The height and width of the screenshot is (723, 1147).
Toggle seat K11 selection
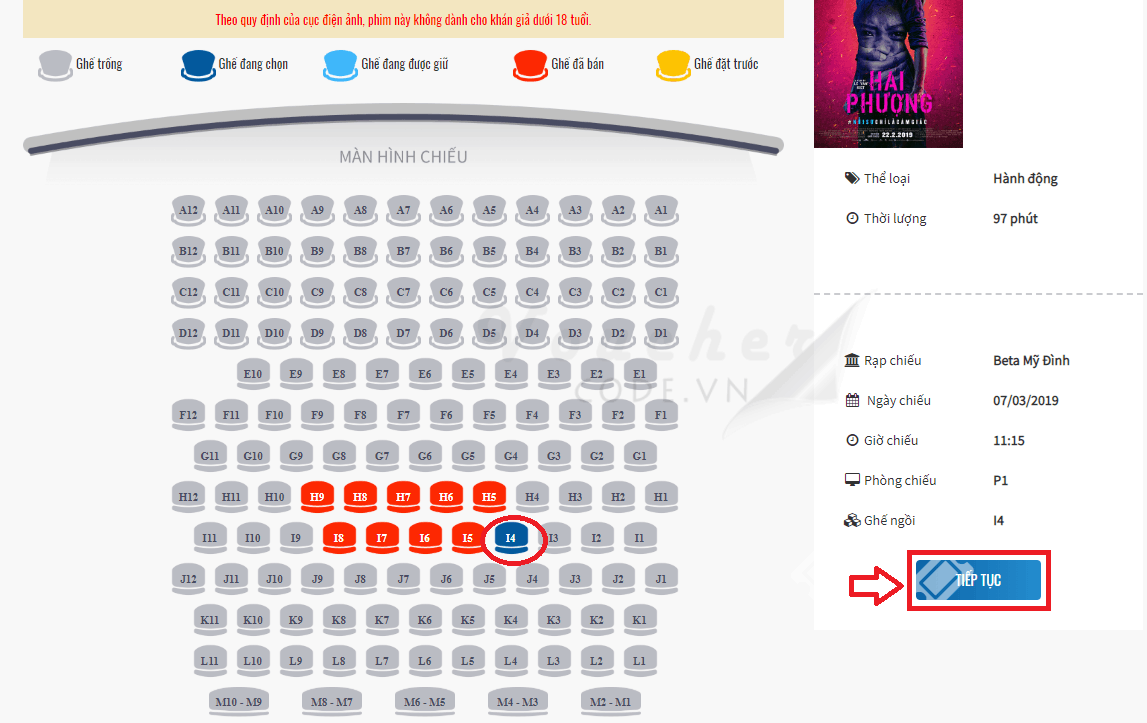(209, 621)
